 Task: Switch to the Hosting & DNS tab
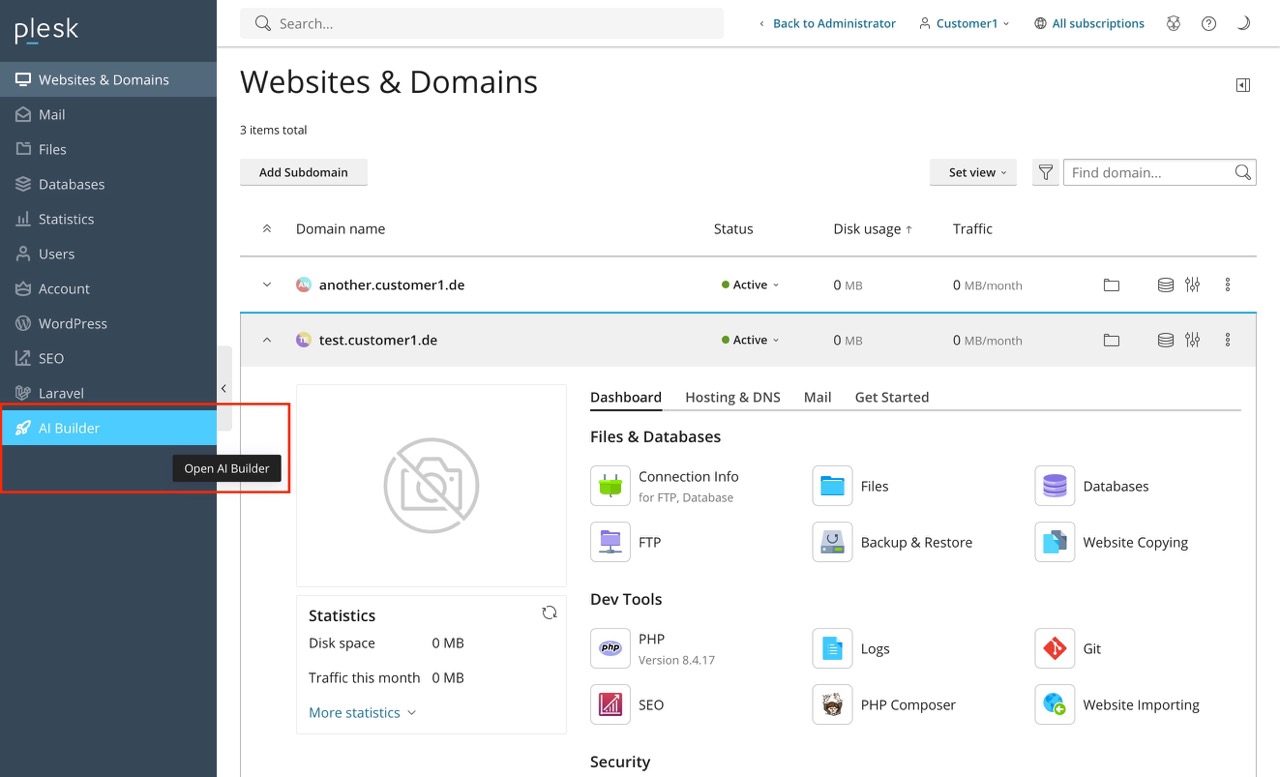(732, 397)
